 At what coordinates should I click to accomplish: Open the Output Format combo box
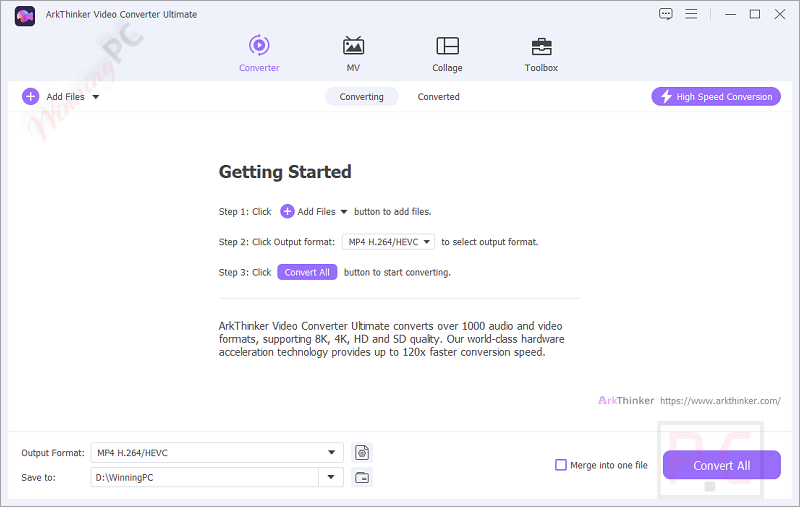click(217, 452)
